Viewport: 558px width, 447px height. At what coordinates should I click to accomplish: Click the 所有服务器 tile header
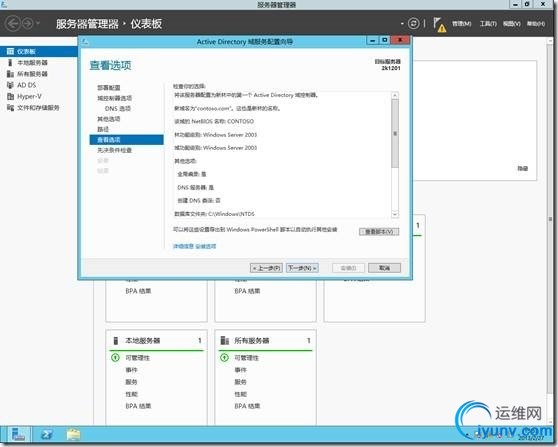[x=265, y=341]
